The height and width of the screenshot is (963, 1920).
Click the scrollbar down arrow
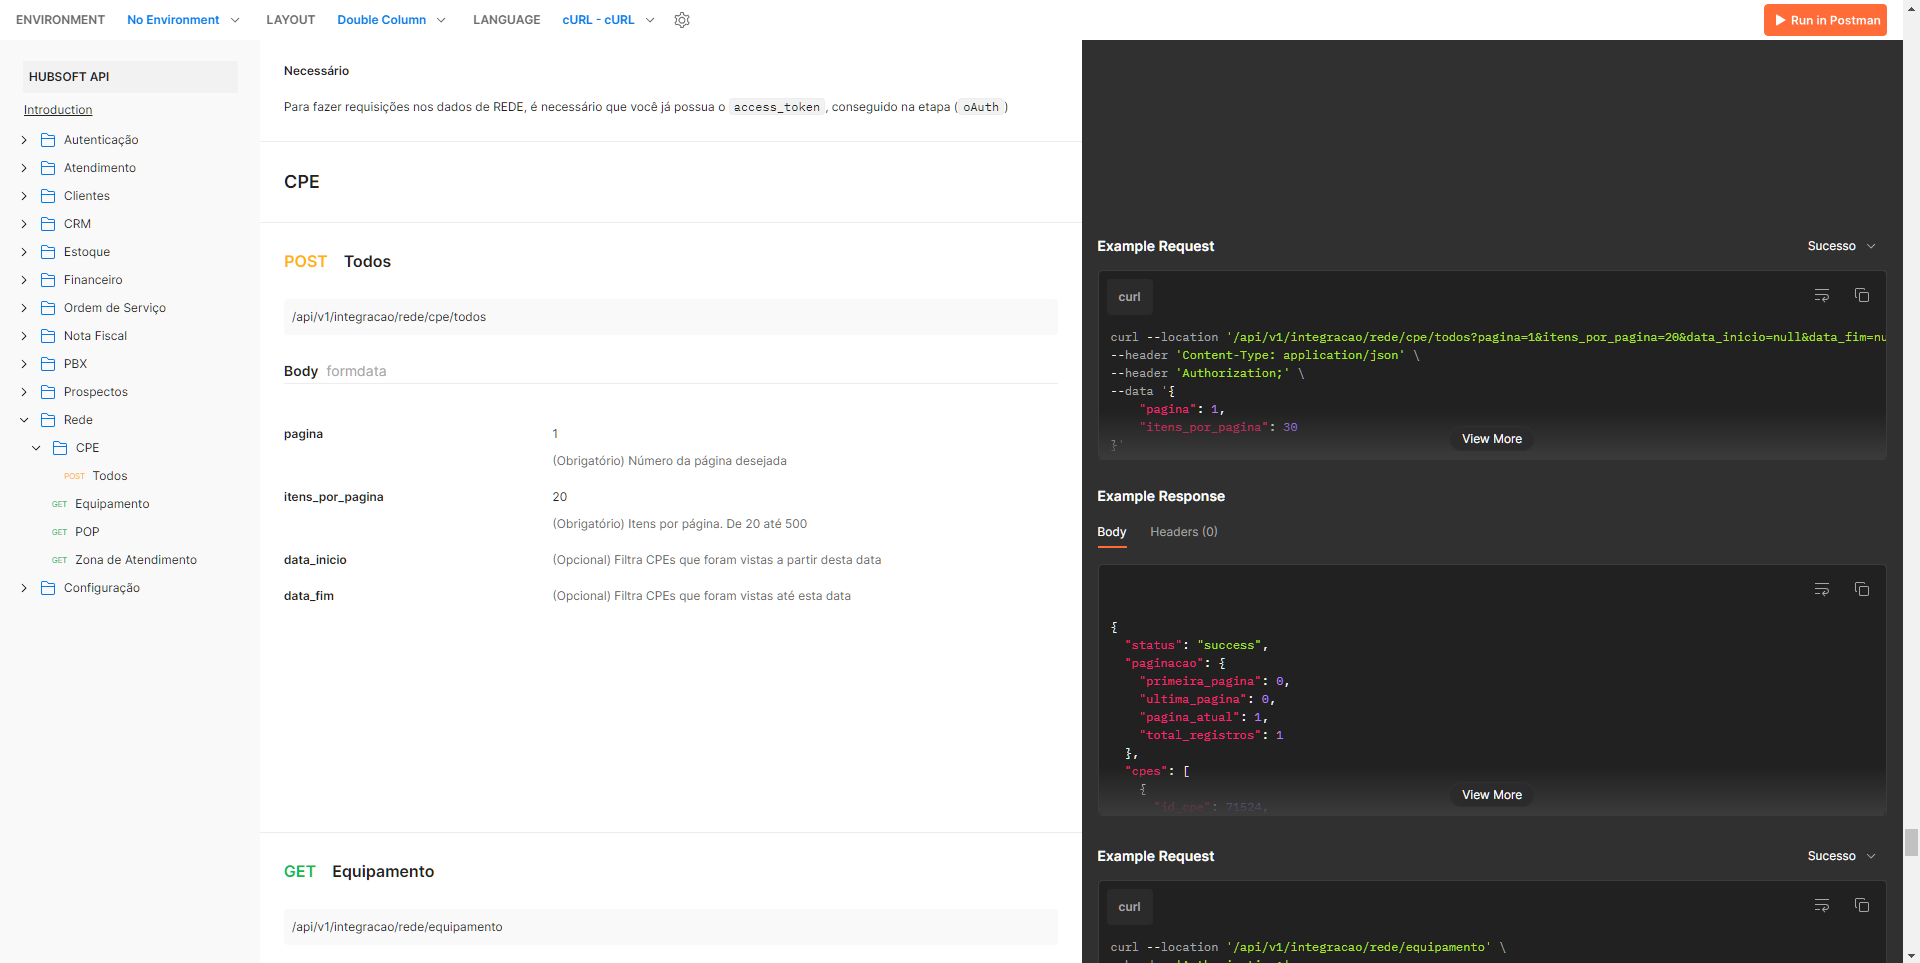pyautogui.click(x=1911, y=955)
